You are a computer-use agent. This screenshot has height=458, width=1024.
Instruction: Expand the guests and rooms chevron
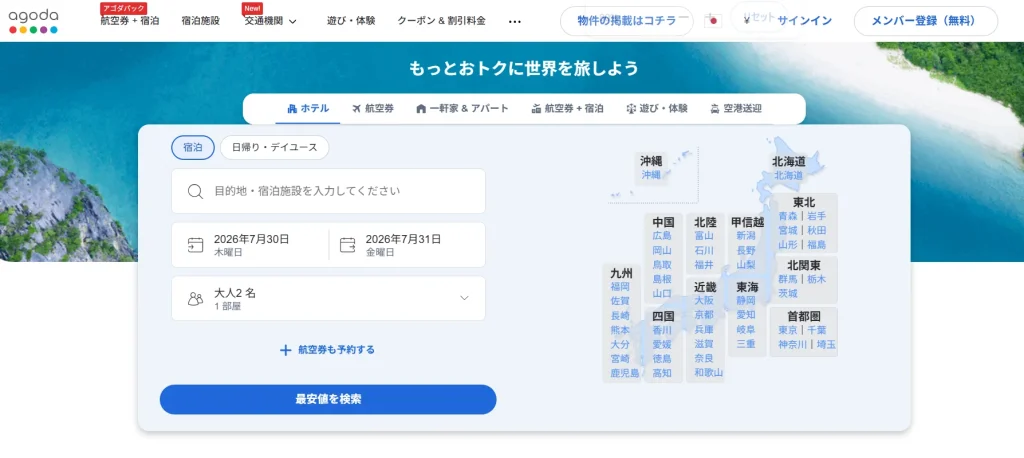coord(464,298)
